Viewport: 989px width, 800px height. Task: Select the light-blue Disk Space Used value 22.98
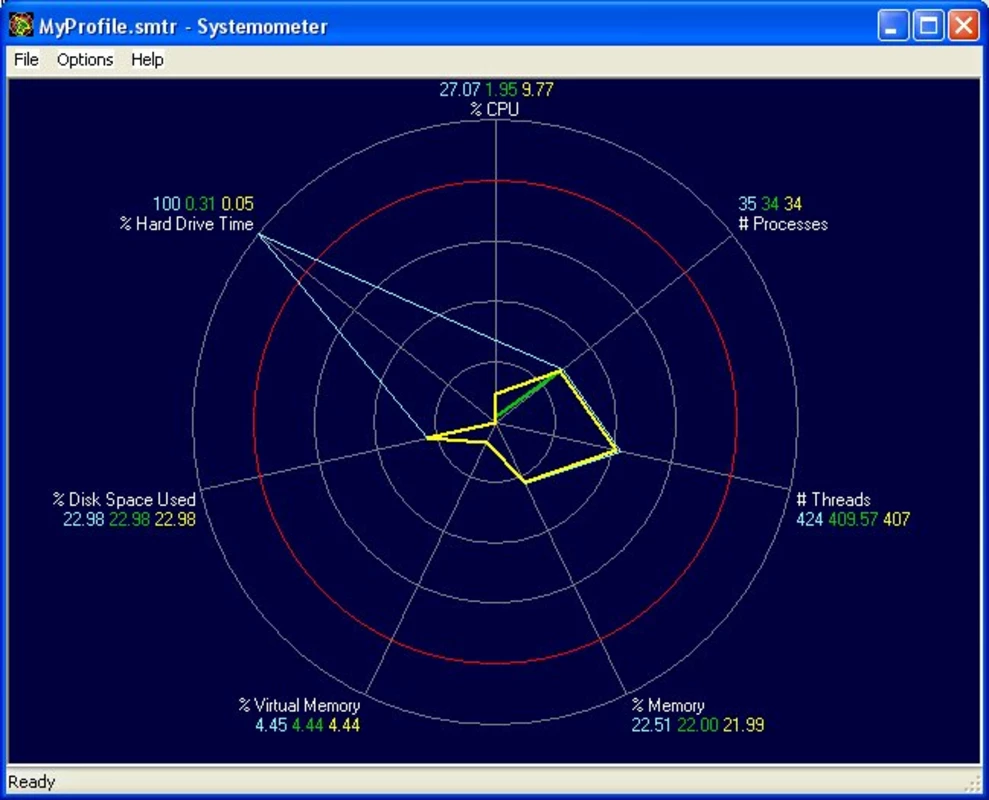click(x=83, y=519)
